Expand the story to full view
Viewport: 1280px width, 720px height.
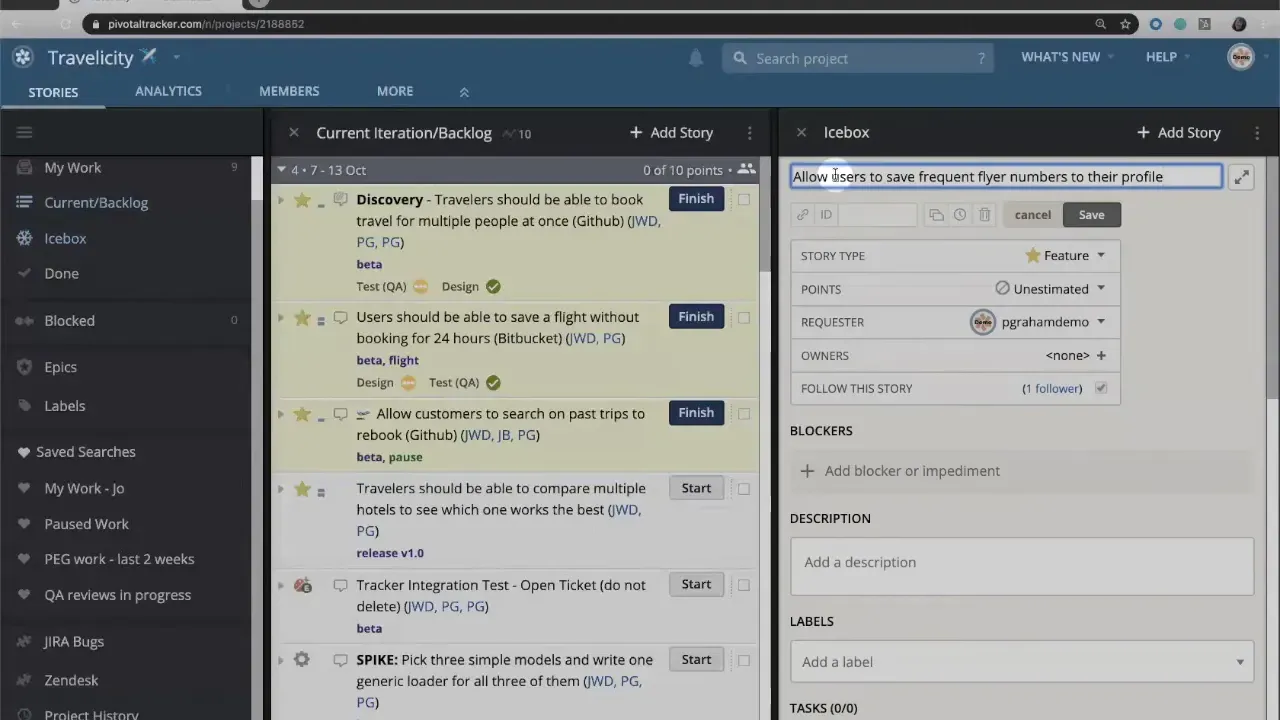pos(1241,176)
